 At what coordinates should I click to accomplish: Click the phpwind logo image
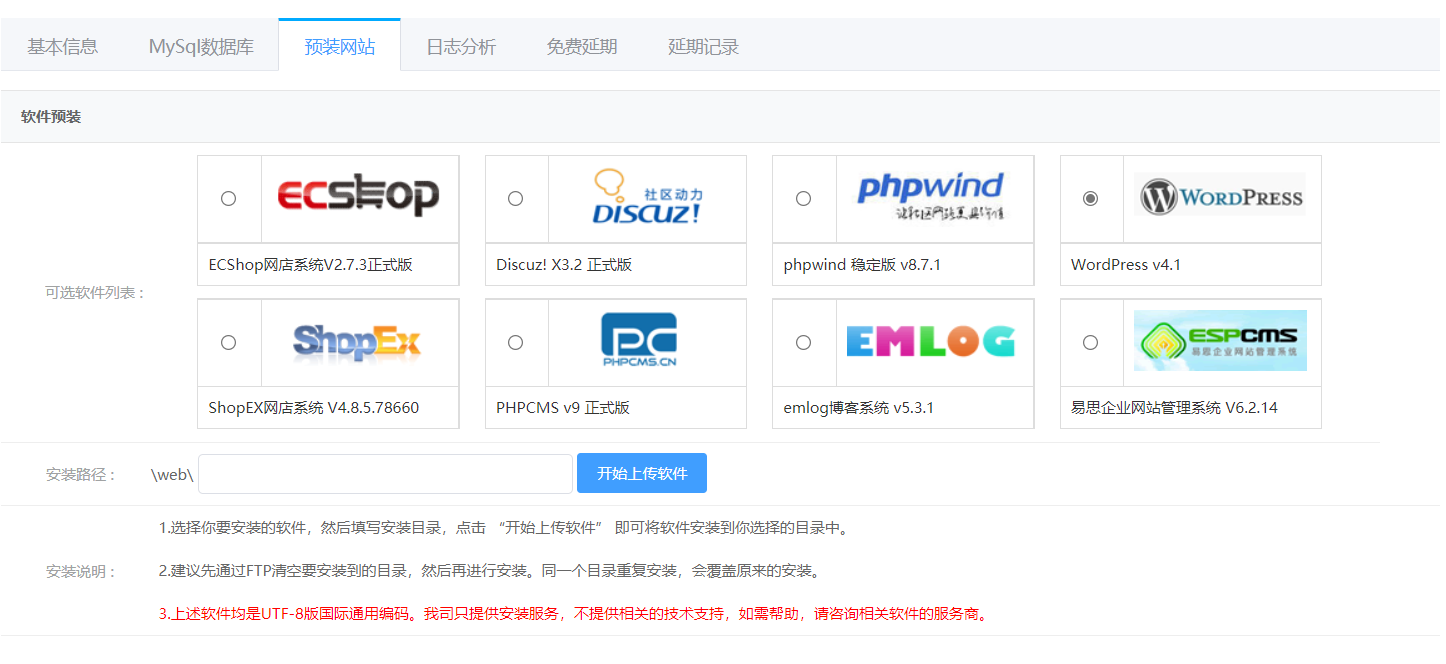(932, 197)
